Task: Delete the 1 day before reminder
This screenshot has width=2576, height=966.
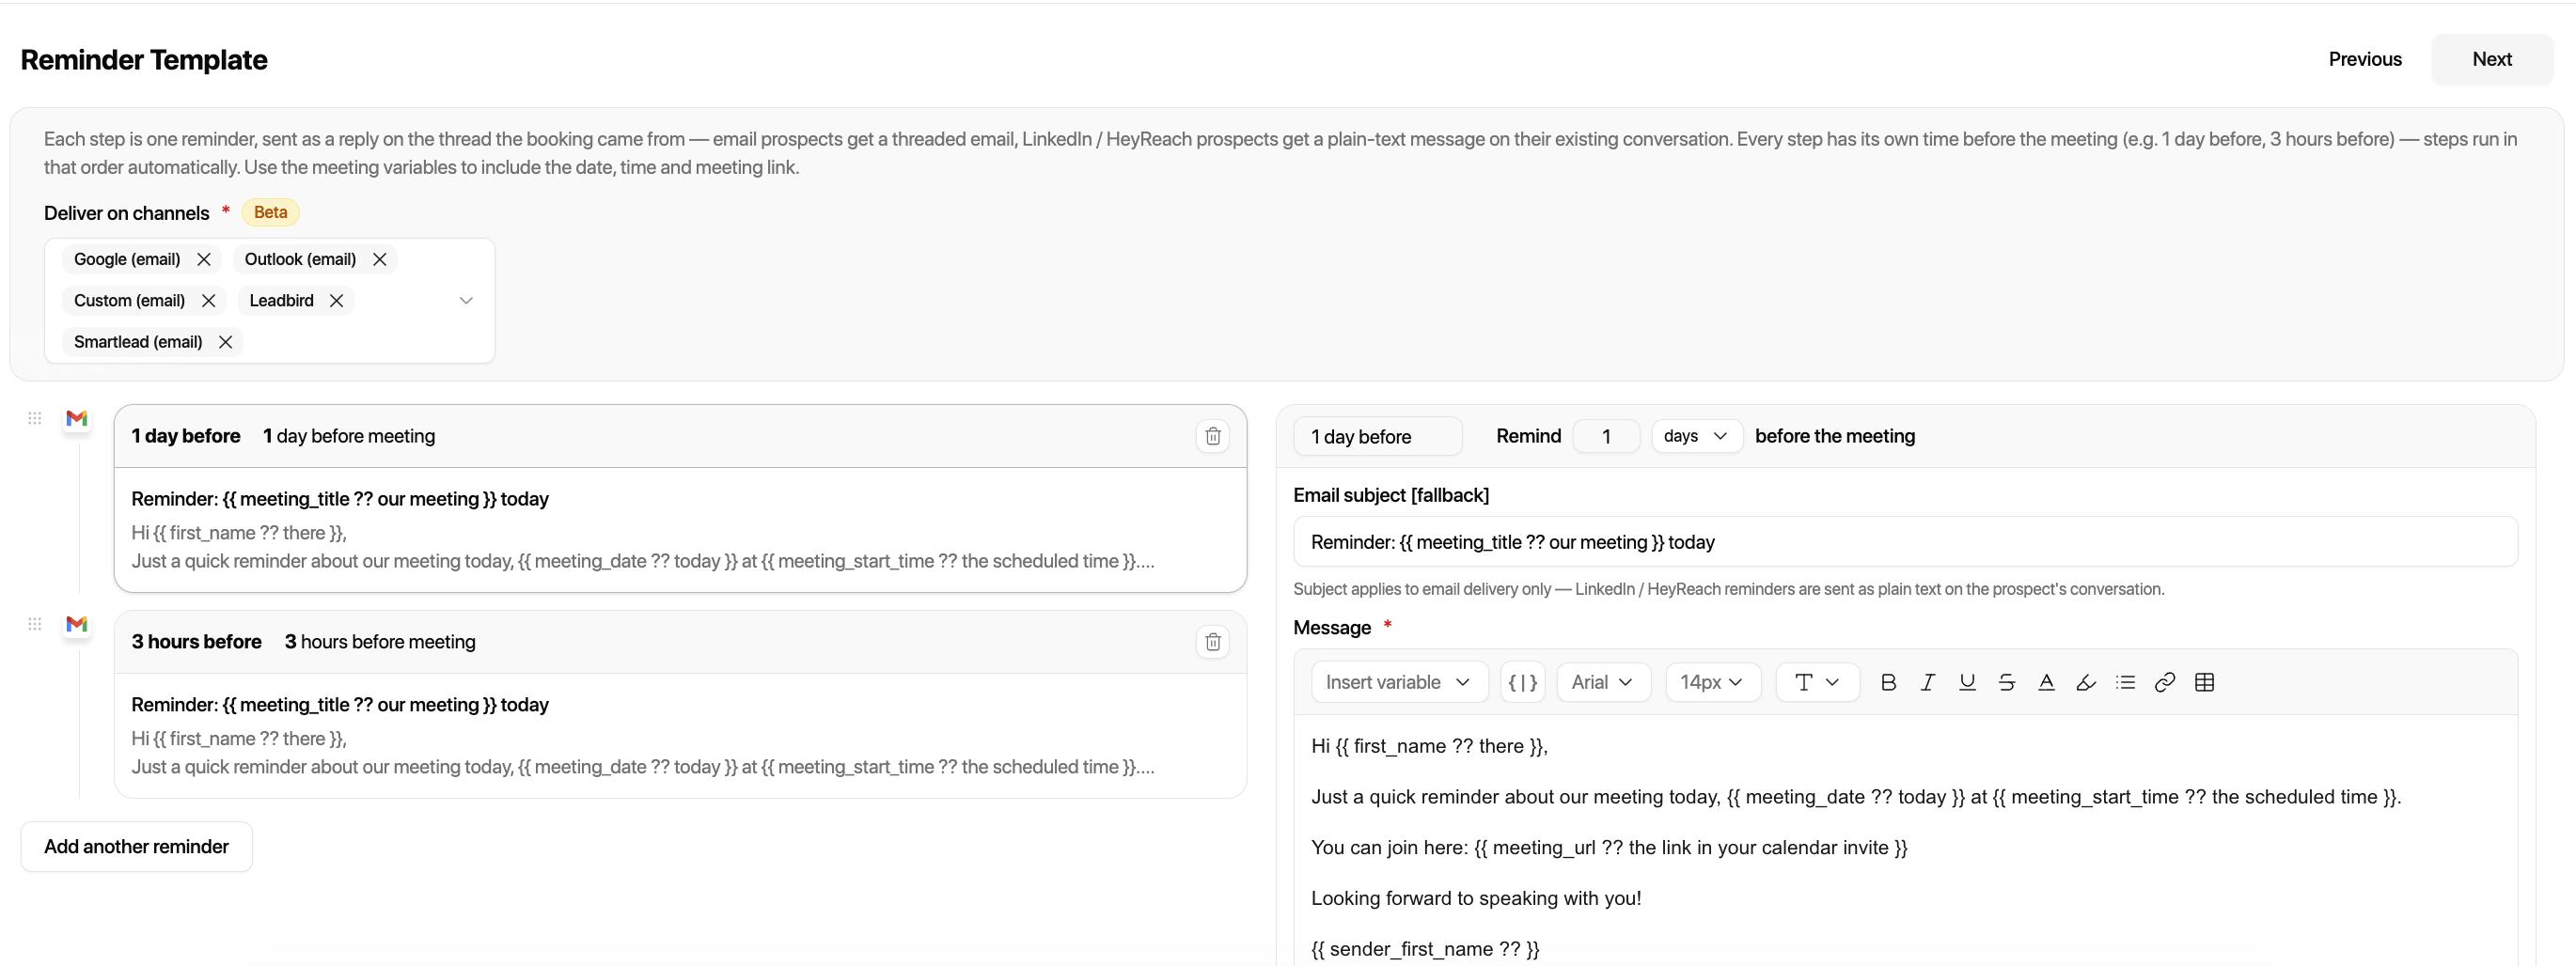Action: click(x=1212, y=436)
